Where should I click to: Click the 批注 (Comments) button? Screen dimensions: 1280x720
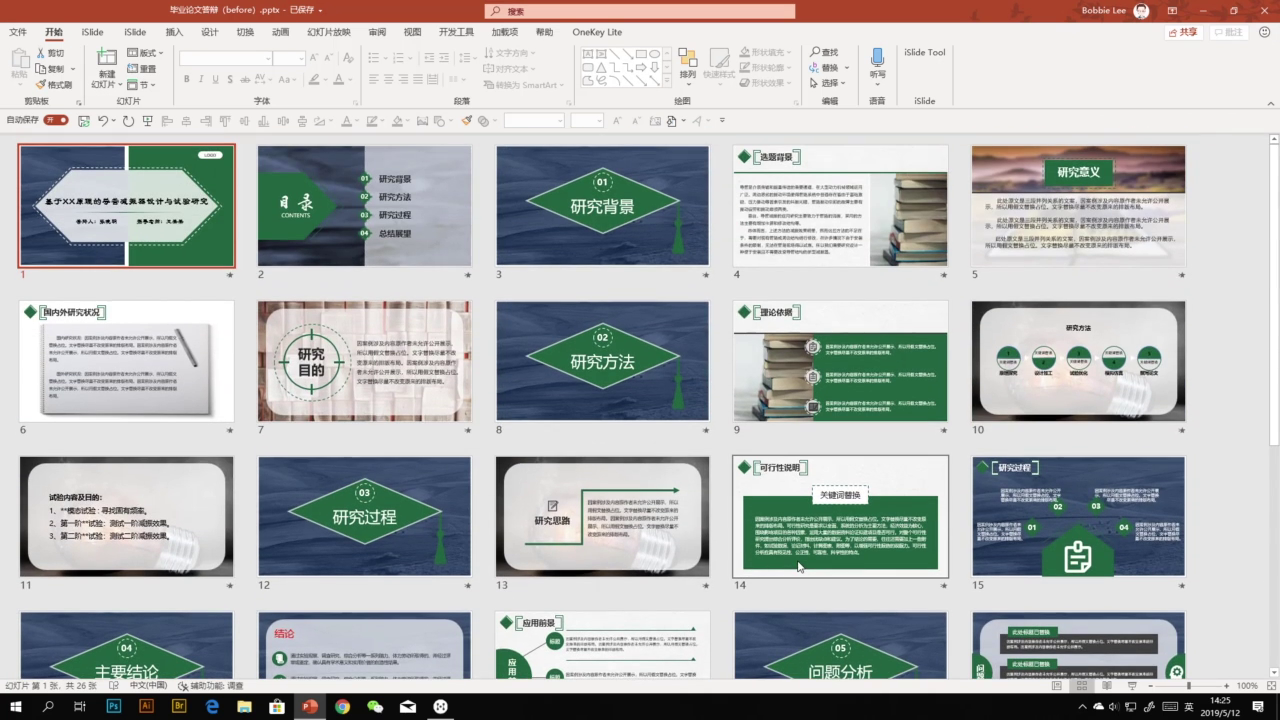pyautogui.click(x=1229, y=32)
